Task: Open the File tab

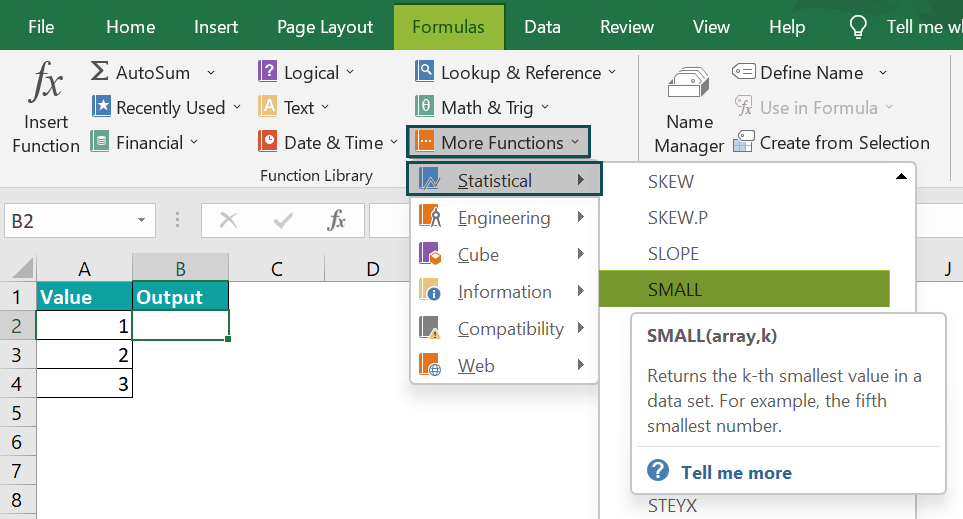Action: [x=41, y=27]
